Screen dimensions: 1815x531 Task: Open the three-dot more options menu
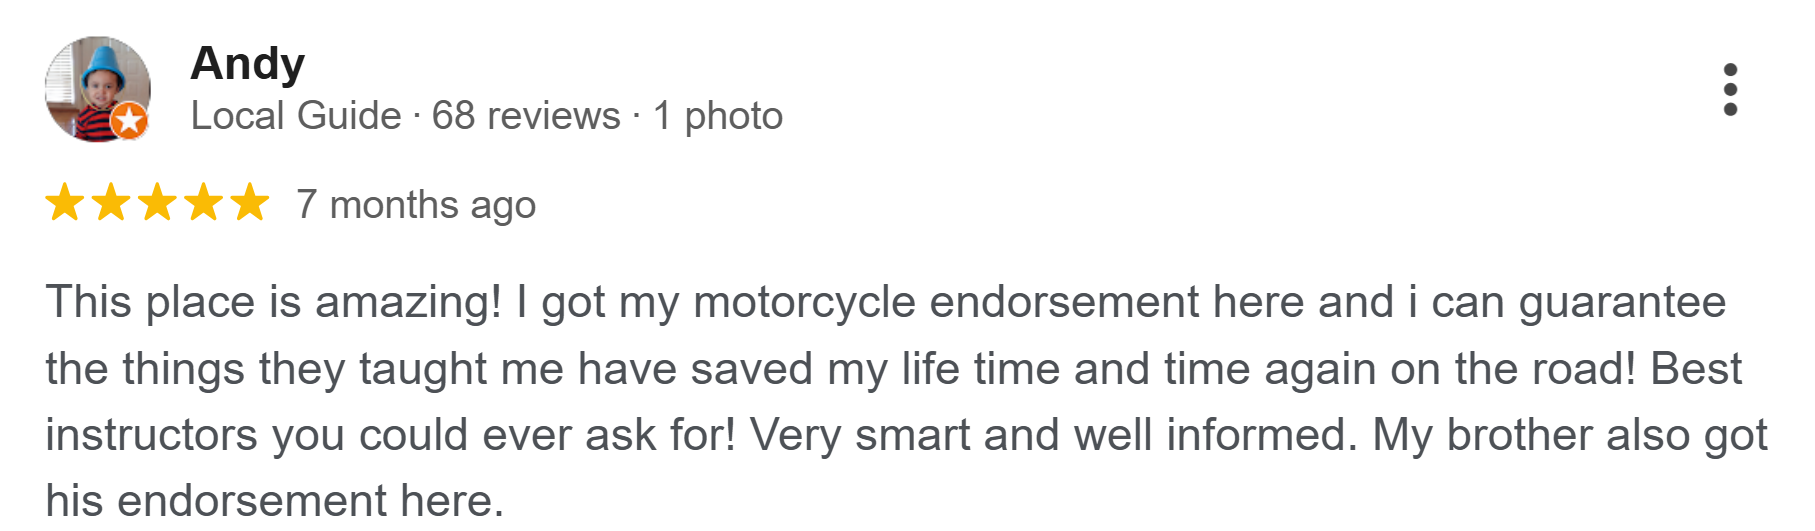tap(1730, 90)
